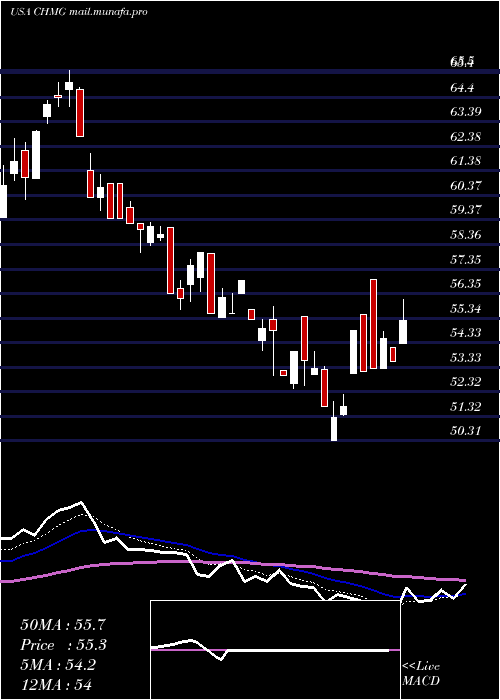This screenshot has height=700, width=500.
Task: Click the 56.35 price axis label
Action: point(465,283)
